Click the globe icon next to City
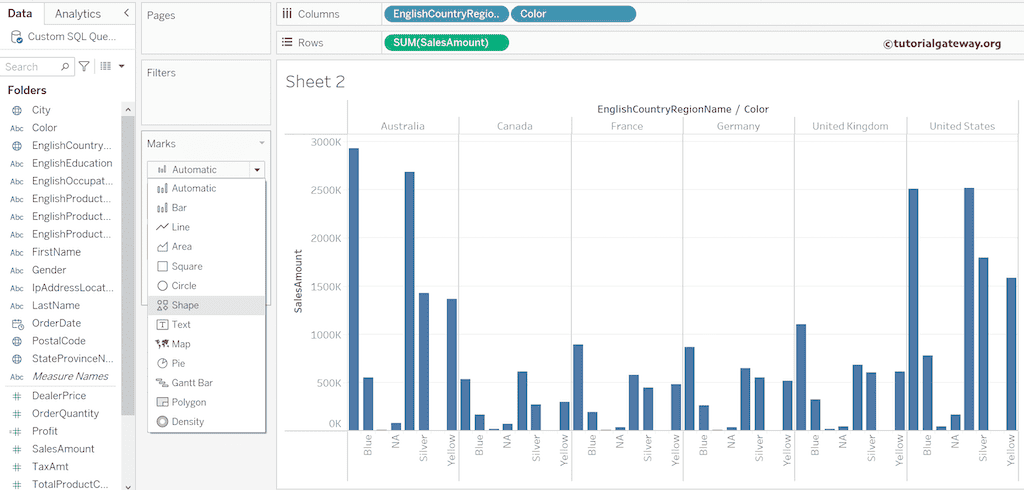This screenshot has height=490, width=1024. point(16,110)
